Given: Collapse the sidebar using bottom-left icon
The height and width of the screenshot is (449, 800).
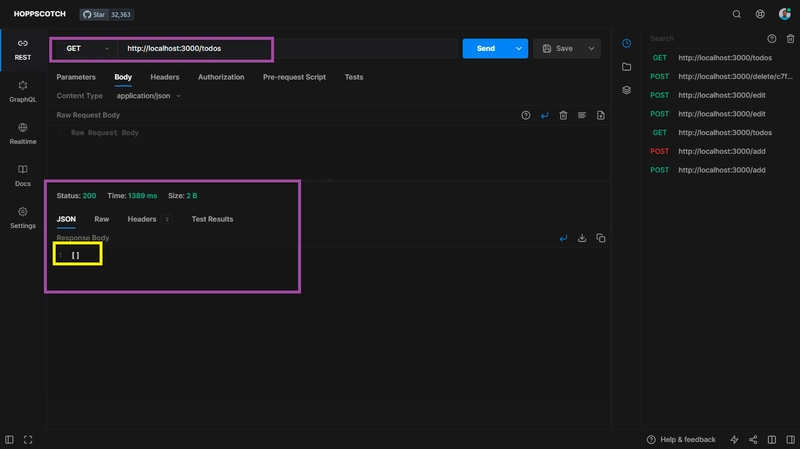Looking at the screenshot, I should click(x=9, y=440).
